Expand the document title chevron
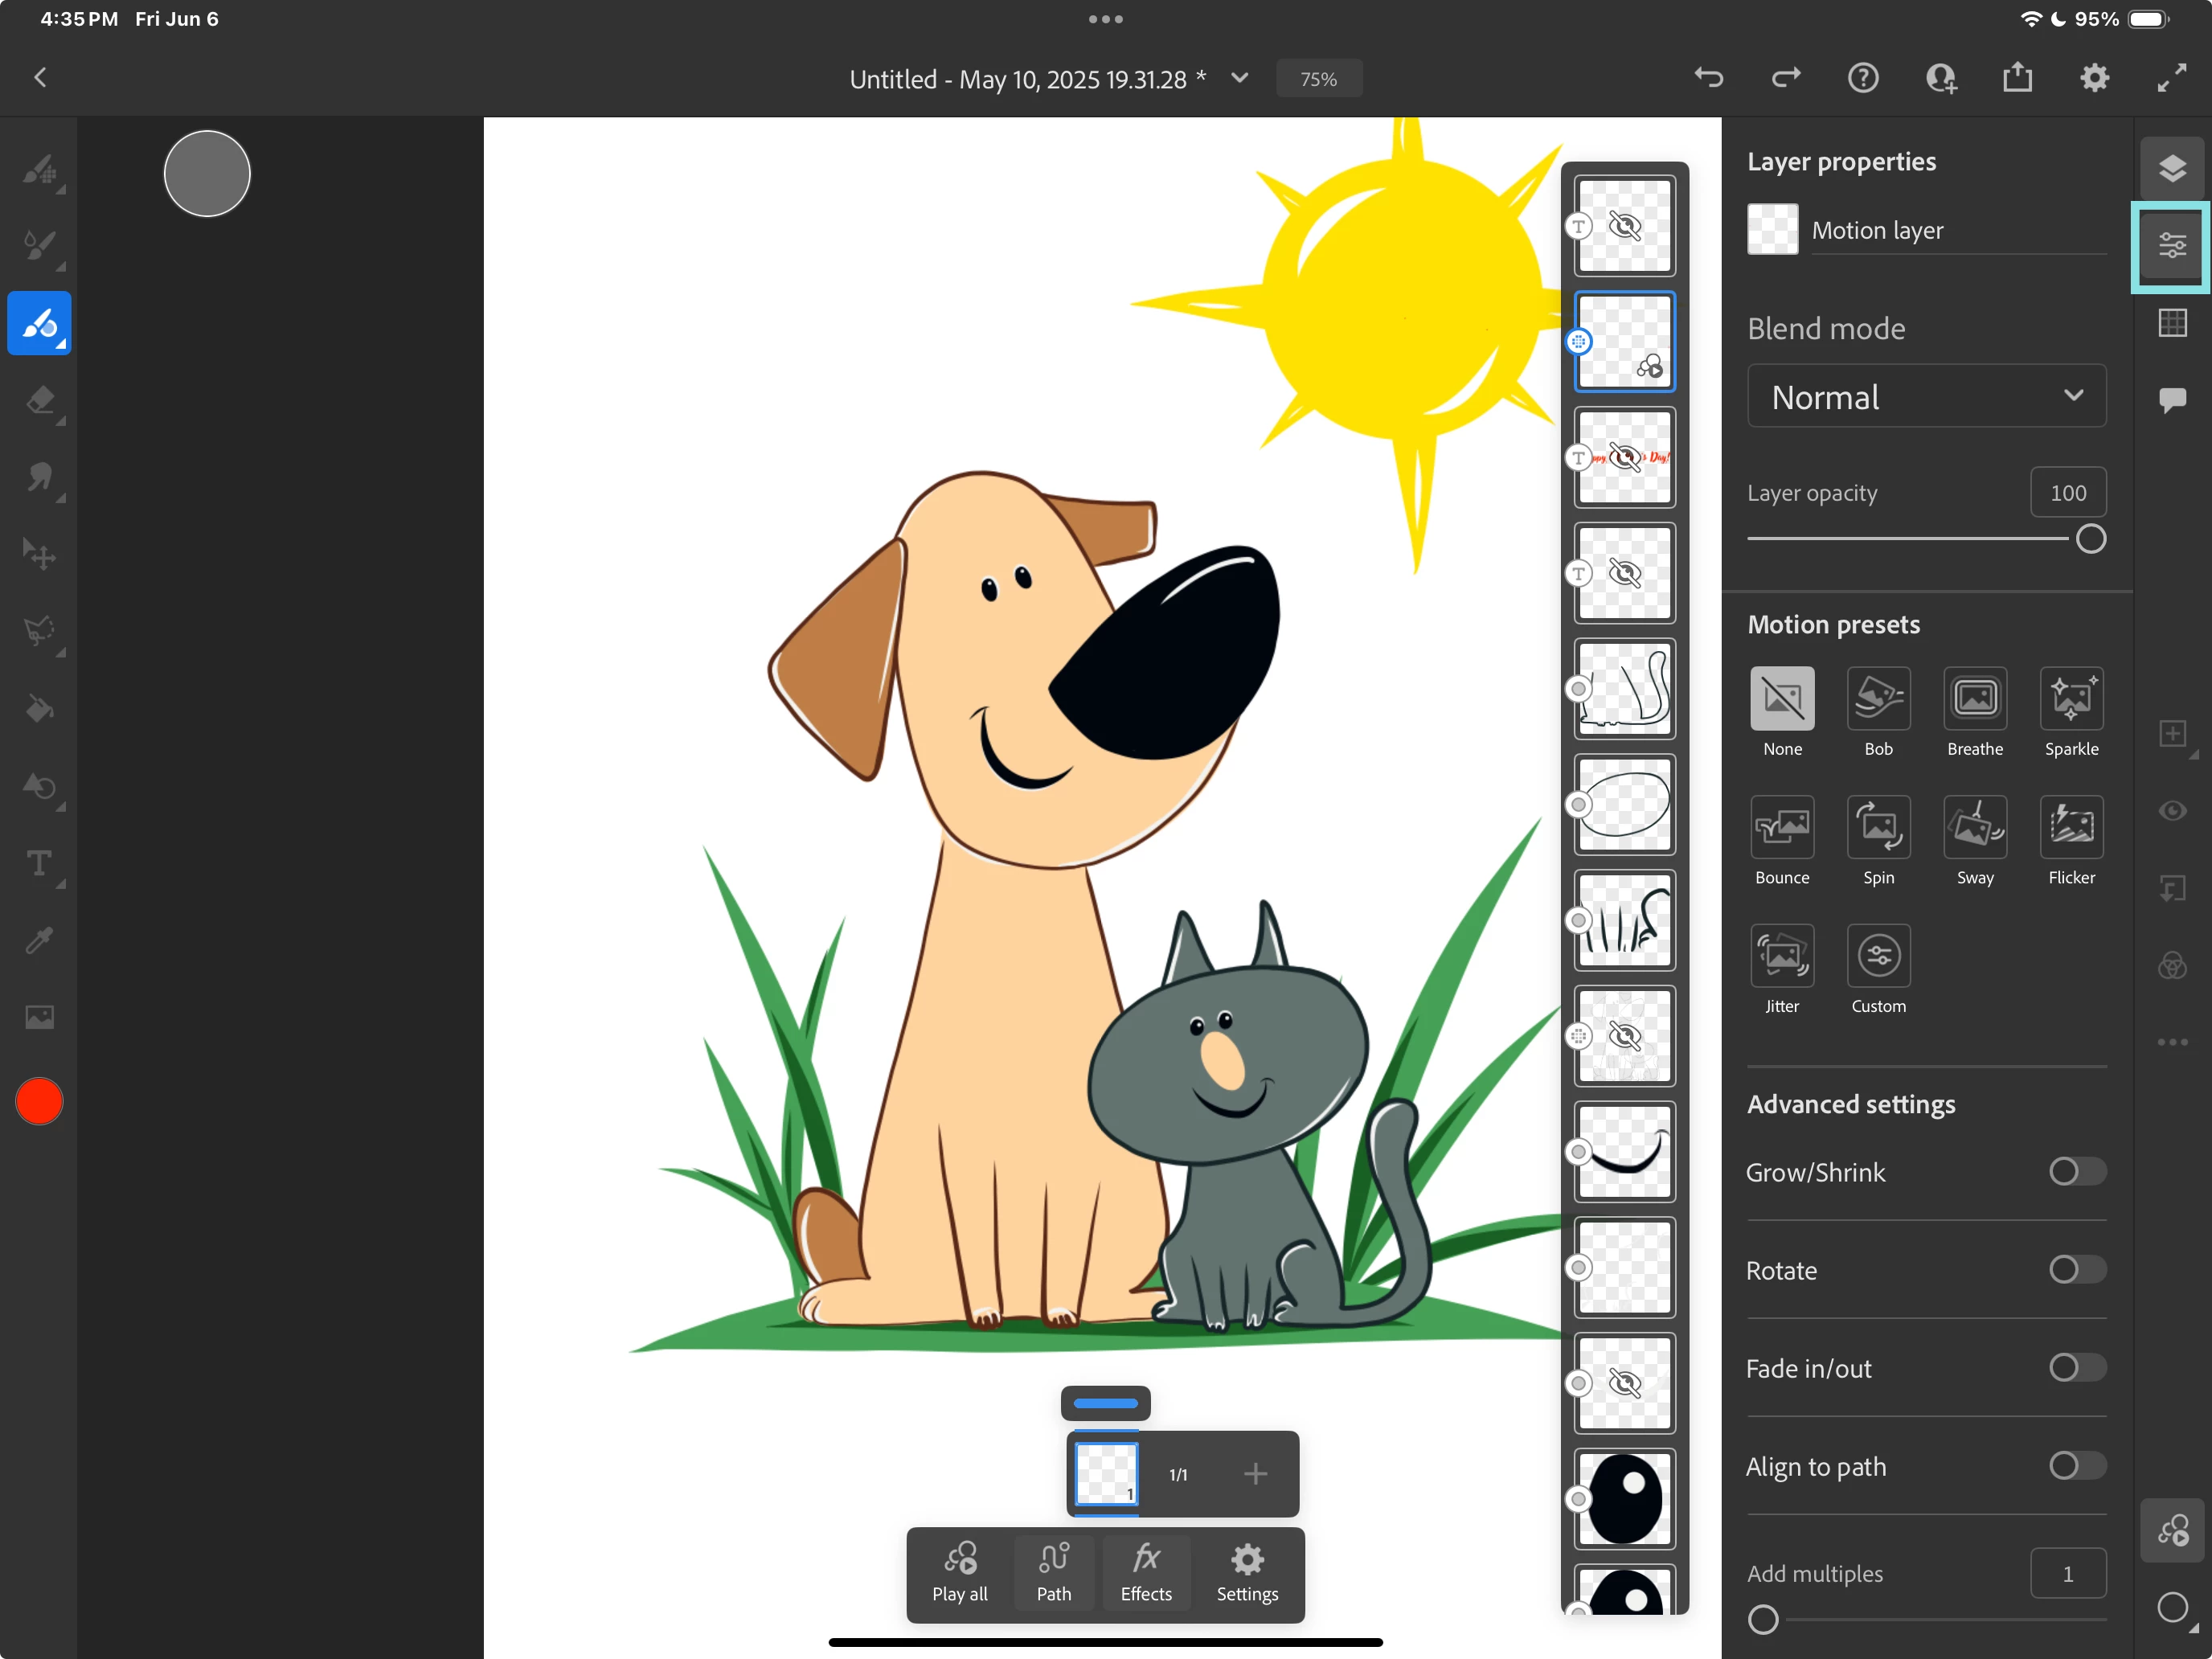The width and height of the screenshot is (2212, 1659). tap(1239, 78)
